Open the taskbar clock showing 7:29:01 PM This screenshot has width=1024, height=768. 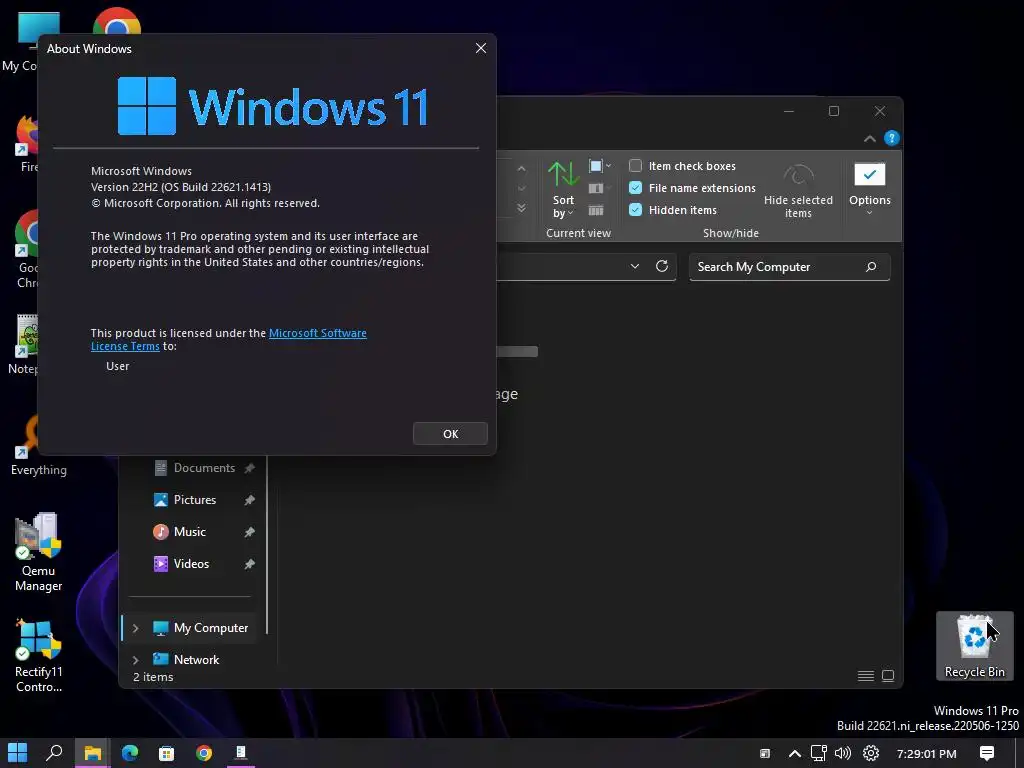926,754
